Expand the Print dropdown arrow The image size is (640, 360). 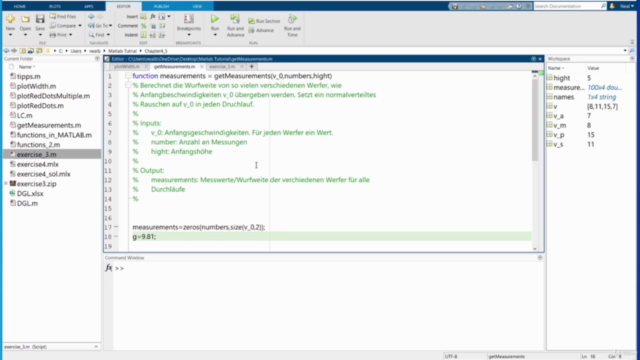pos(71,35)
